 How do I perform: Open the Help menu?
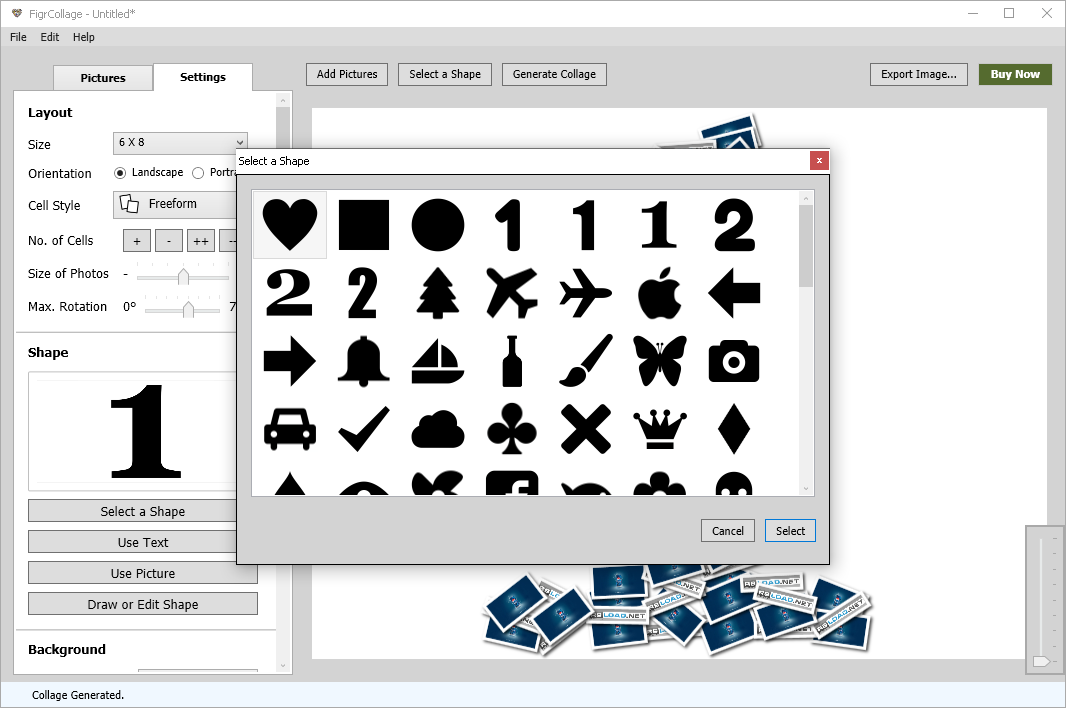point(84,37)
